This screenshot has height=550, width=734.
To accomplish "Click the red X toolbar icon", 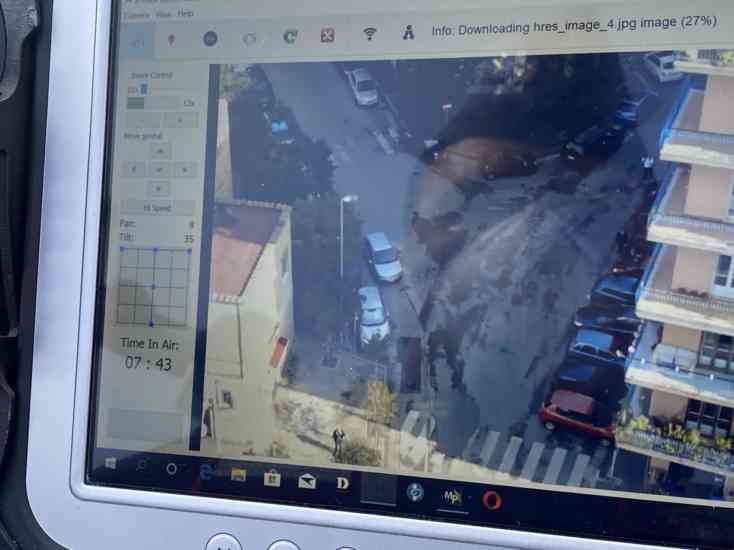I will point(327,35).
